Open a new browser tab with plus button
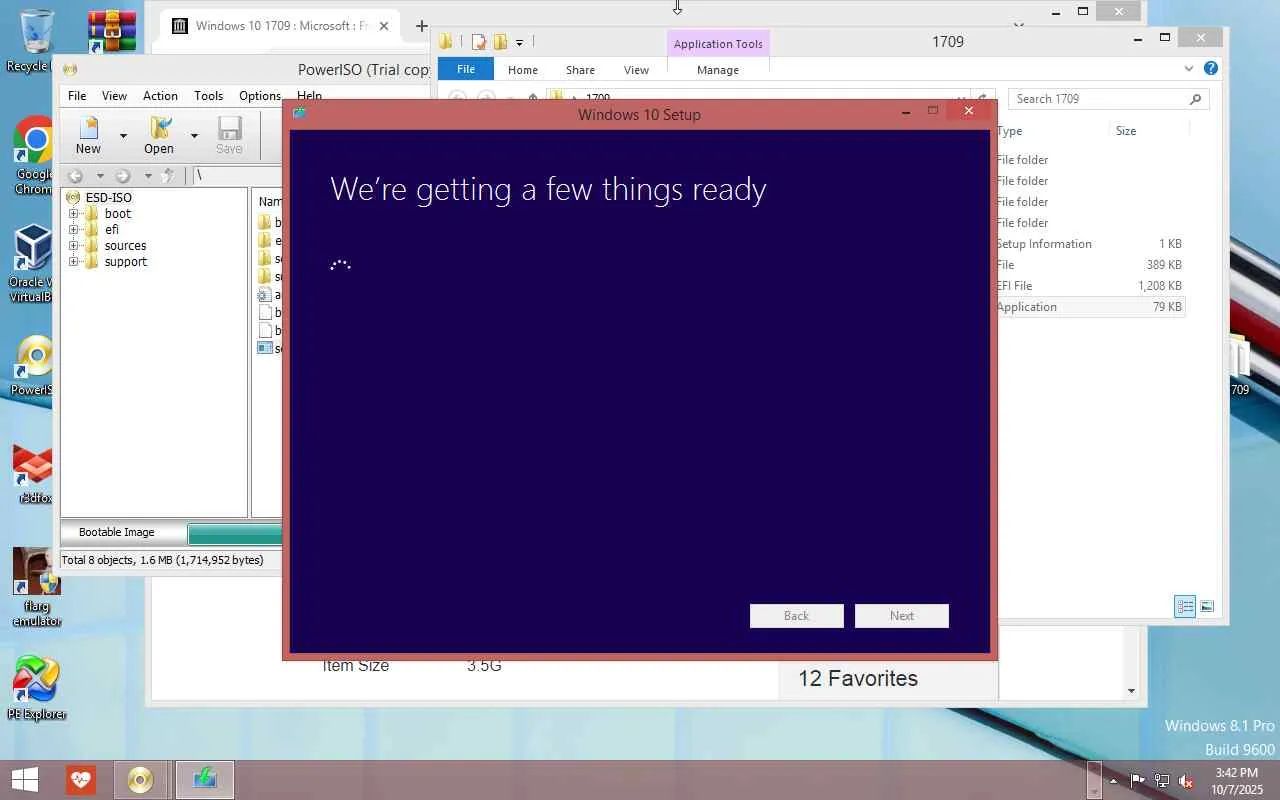Viewport: 1280px width, 800px height. (421, 26)
